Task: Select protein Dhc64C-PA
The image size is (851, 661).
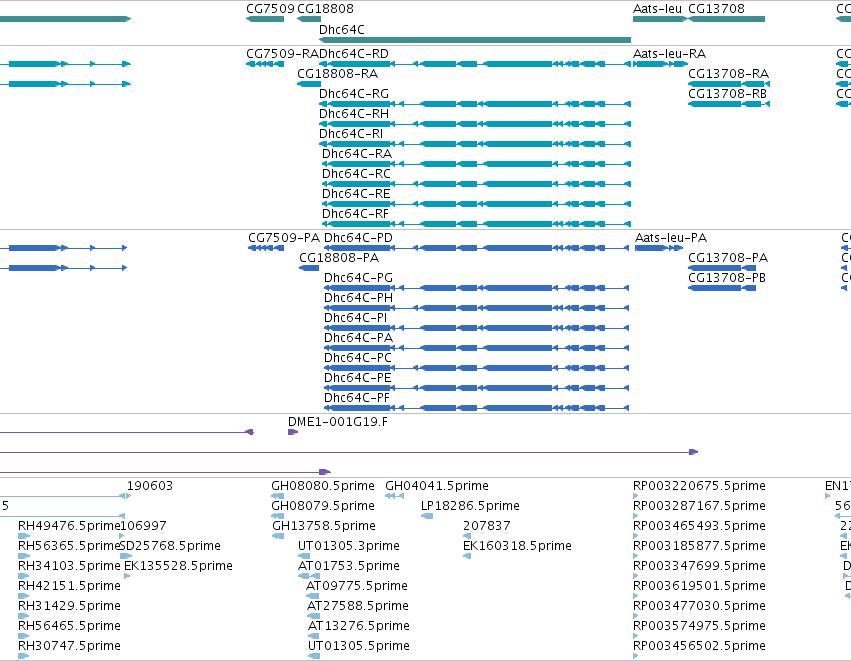Action: click(358, 338)
